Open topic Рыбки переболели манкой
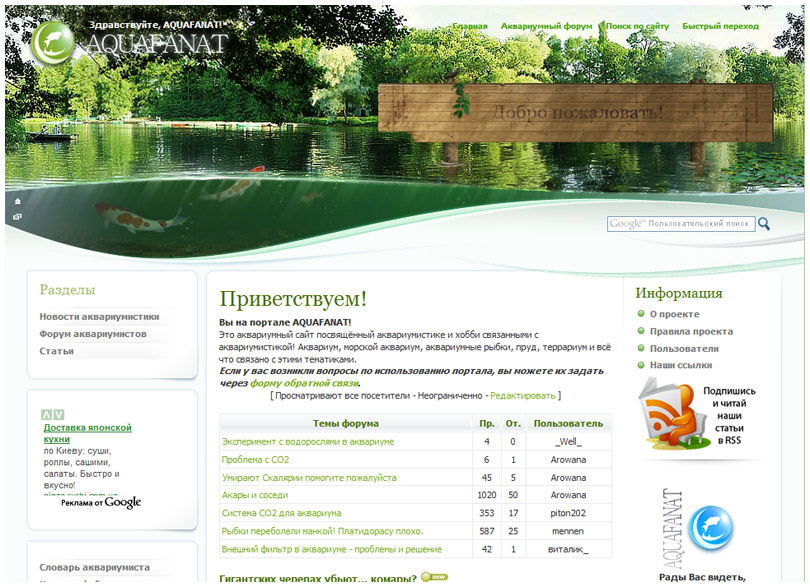 (x=322, y=531)
